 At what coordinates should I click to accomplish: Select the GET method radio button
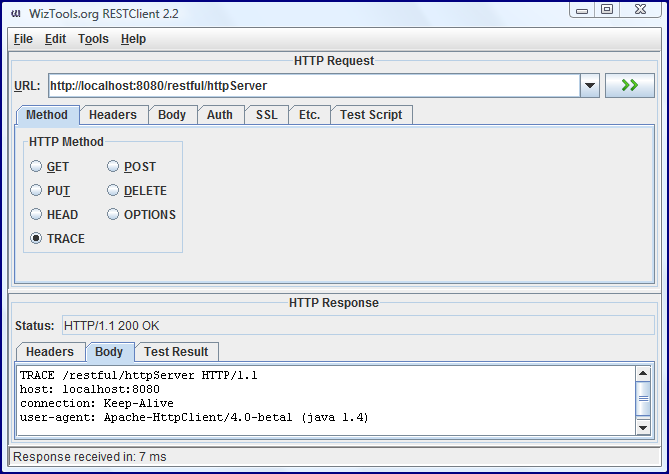36,166
